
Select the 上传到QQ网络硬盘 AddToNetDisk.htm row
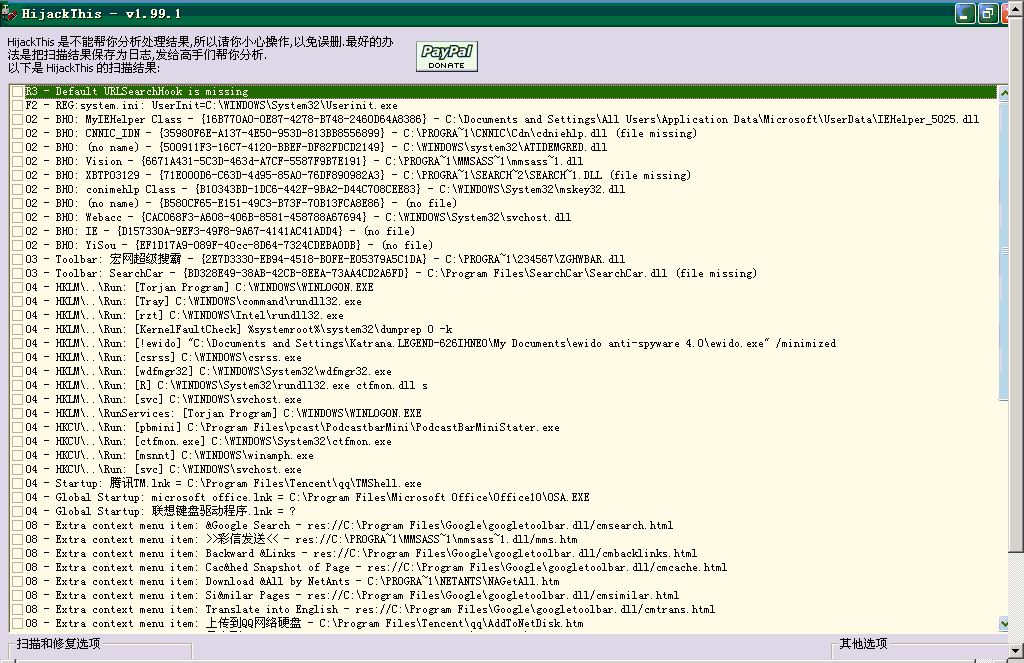click(304, 624)
